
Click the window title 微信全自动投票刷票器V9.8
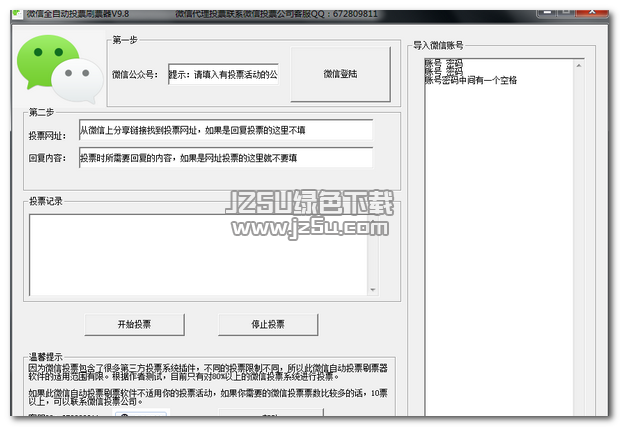click(x=78, y=14)
